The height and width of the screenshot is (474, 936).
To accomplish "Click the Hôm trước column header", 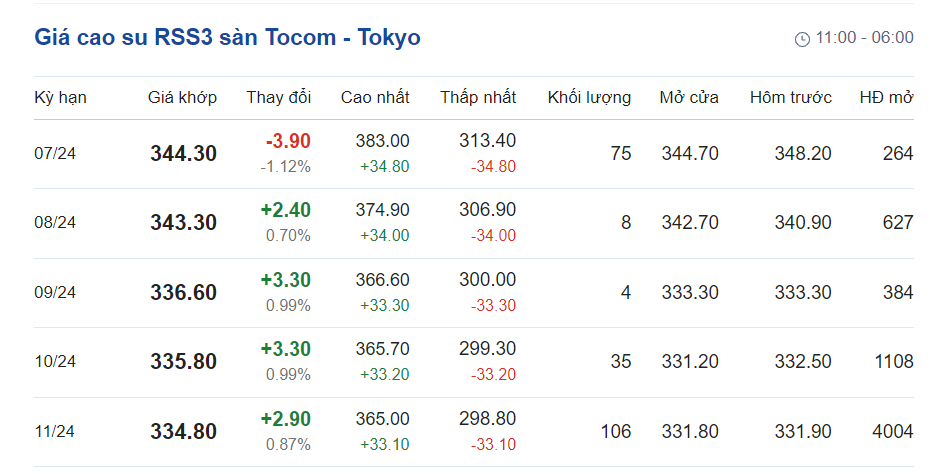I will [x=790, y=97].
